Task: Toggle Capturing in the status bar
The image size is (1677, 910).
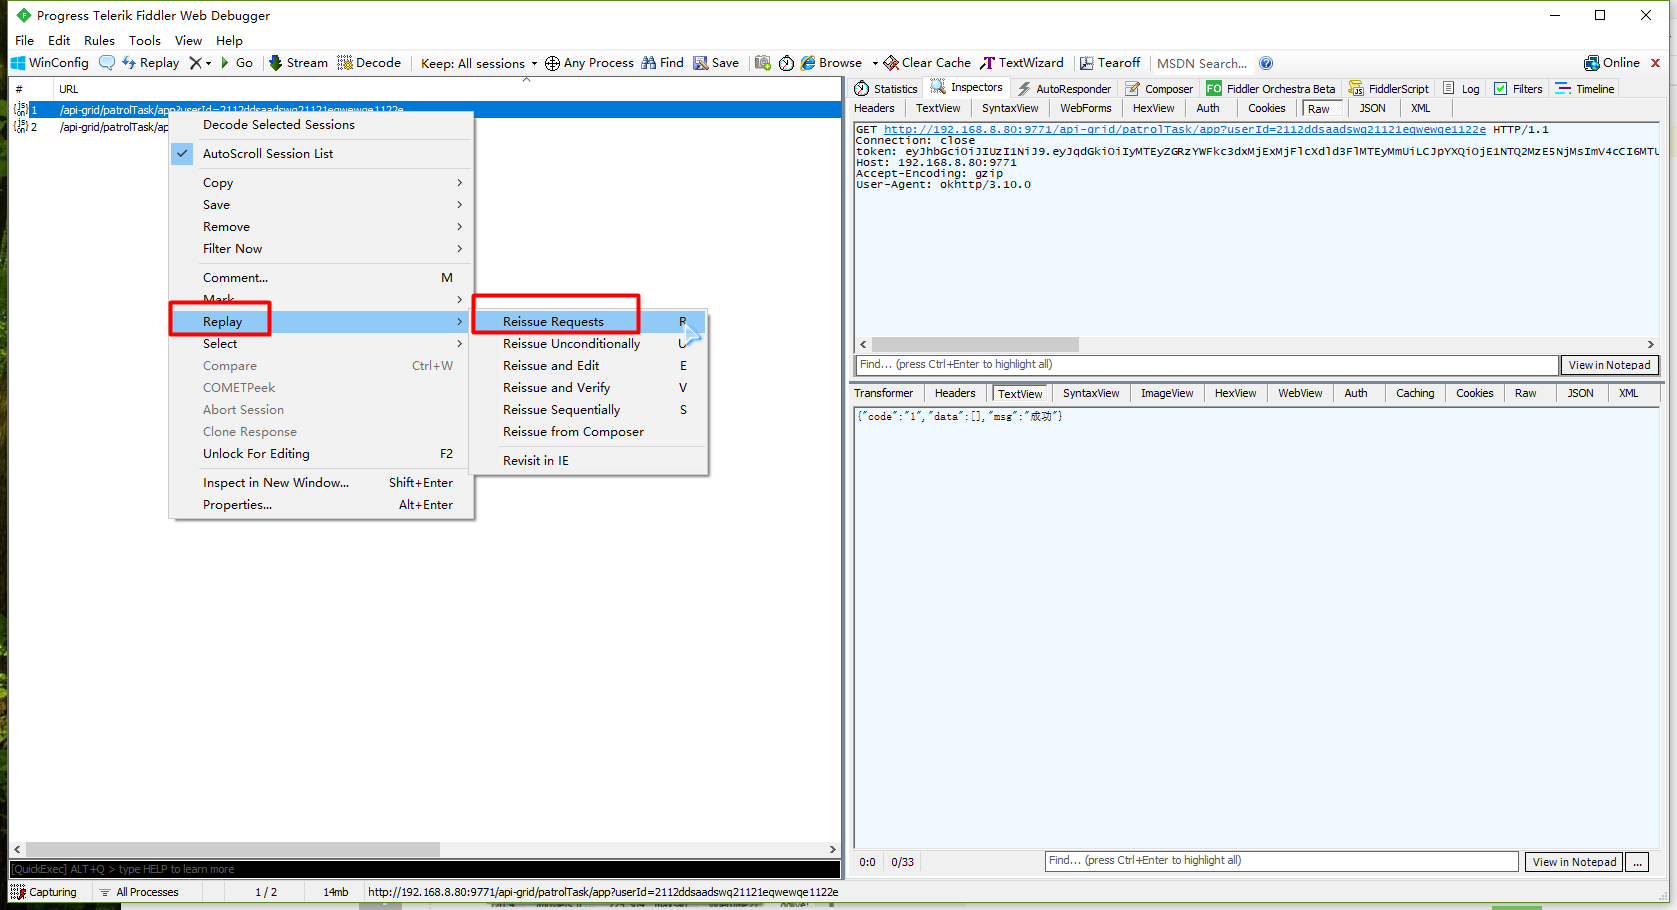Action: pos(44,892)
